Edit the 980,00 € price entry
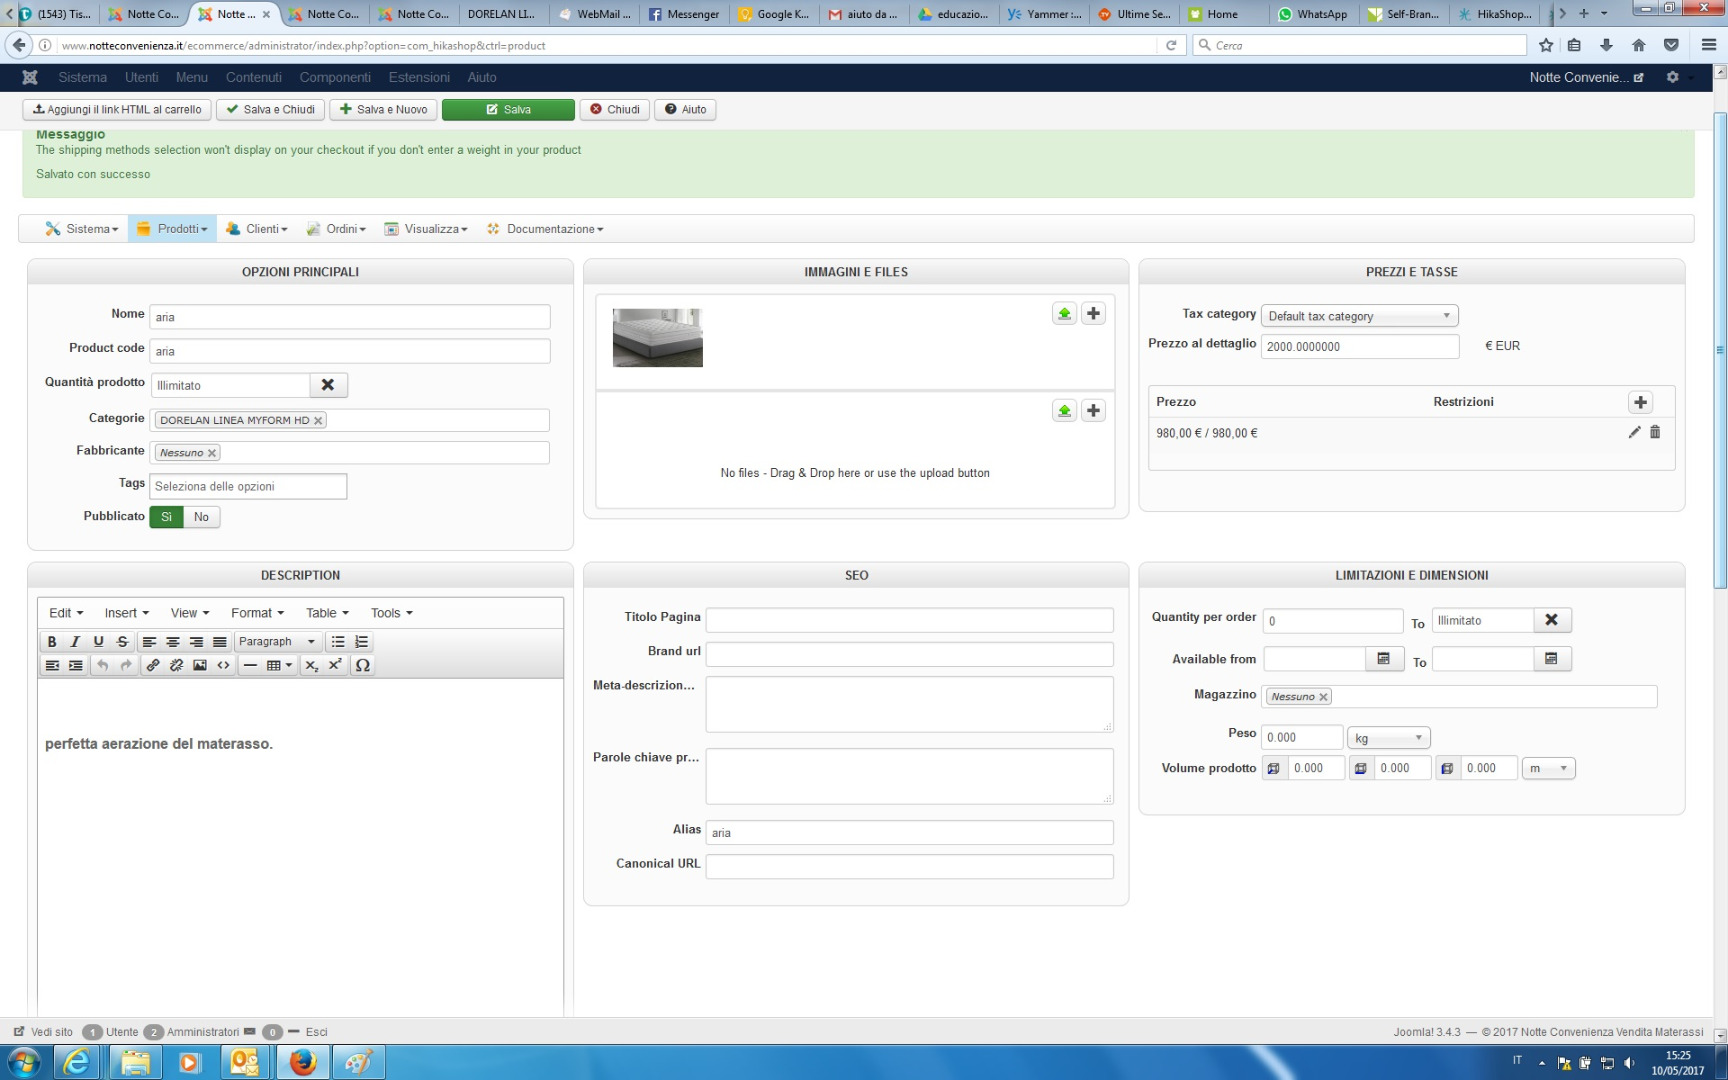Screen dimensions: 1728x1080 point(1634,432)
